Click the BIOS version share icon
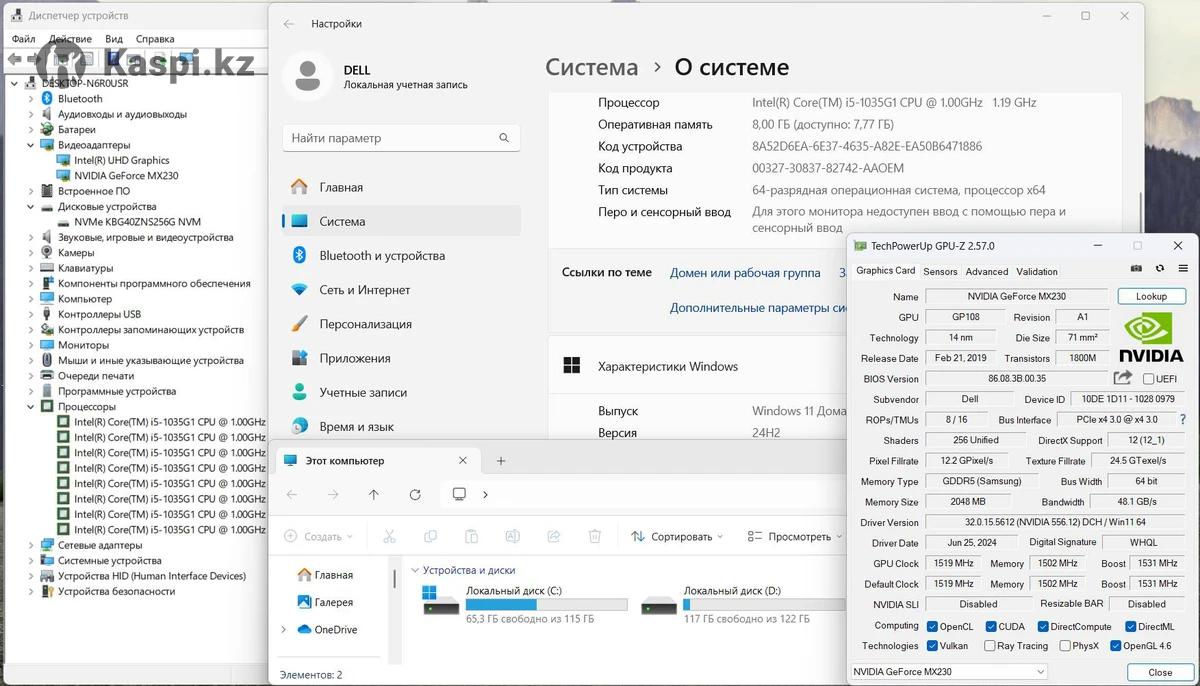 [x=1123, y=378]
